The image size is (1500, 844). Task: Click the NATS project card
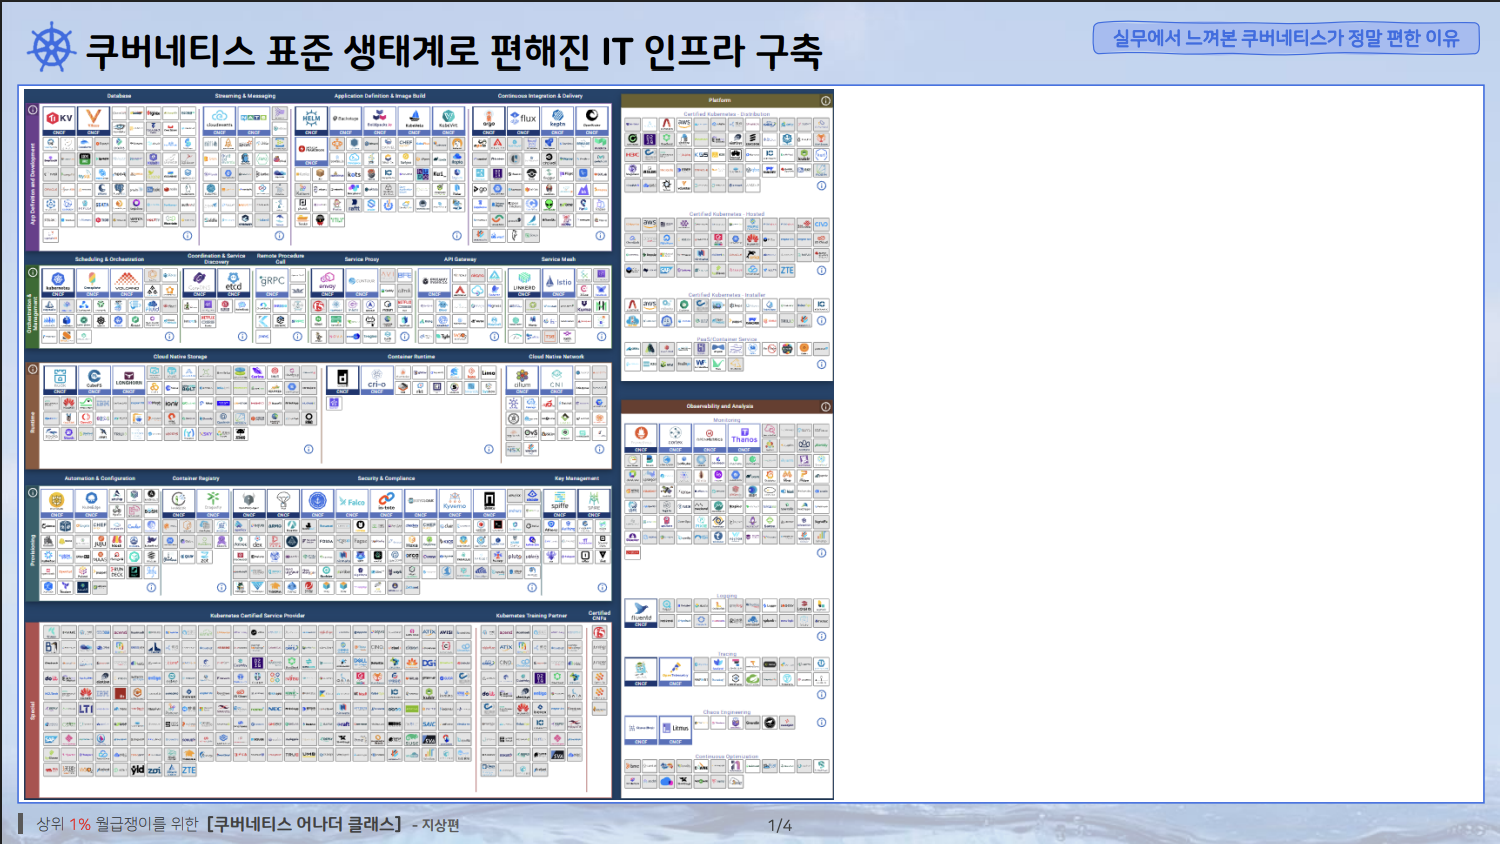pos(253,120)
